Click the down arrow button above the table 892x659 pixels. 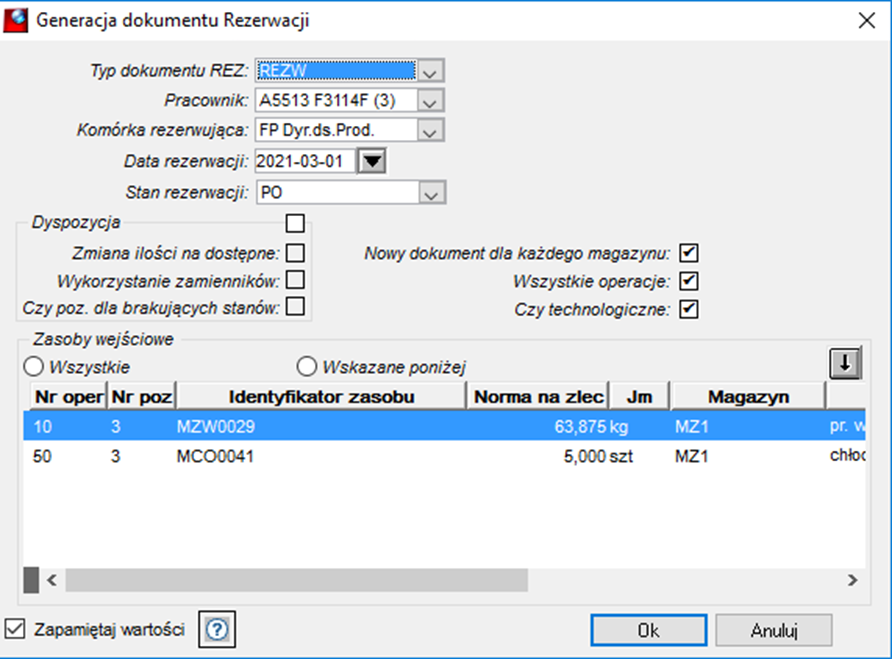[845, 363]
